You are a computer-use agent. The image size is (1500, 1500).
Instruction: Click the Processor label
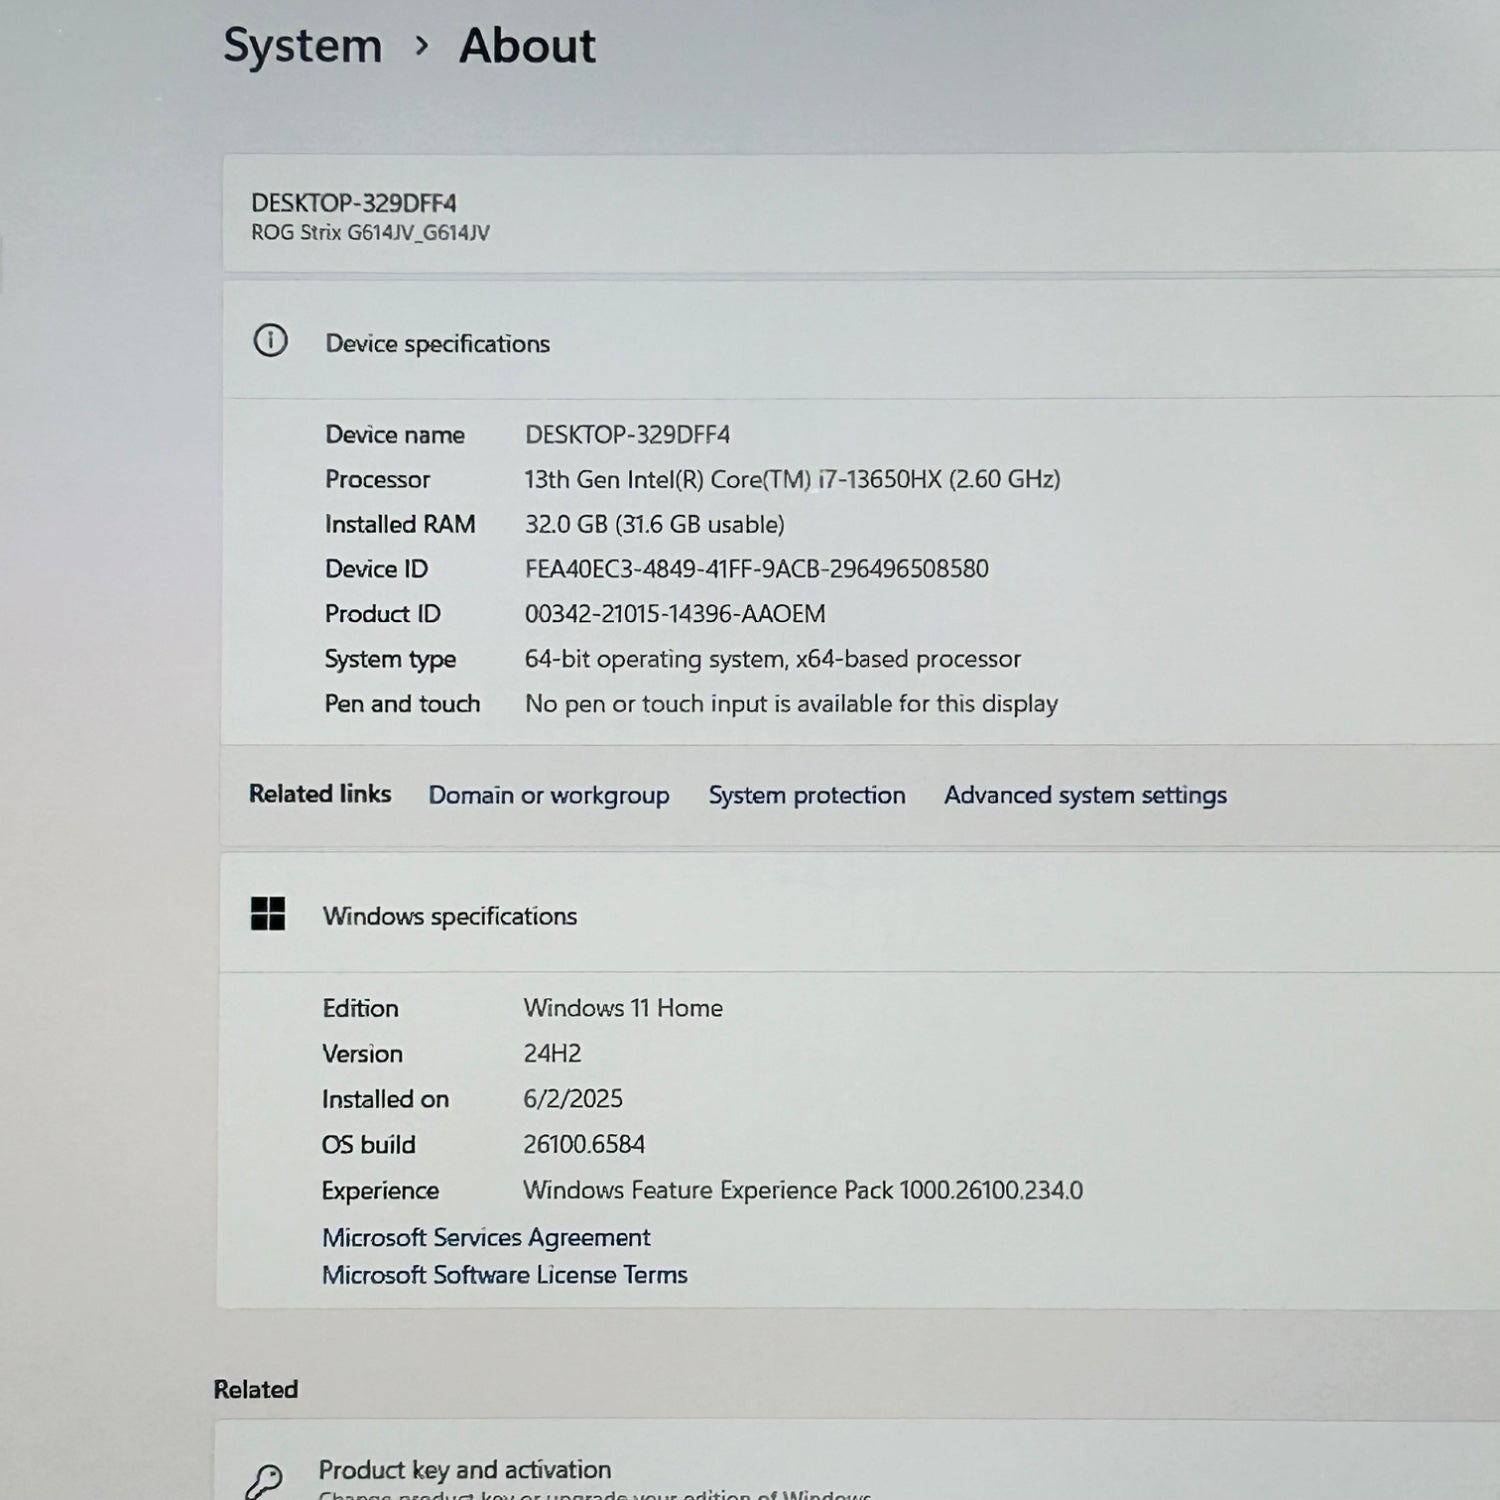tap(377, 480)
